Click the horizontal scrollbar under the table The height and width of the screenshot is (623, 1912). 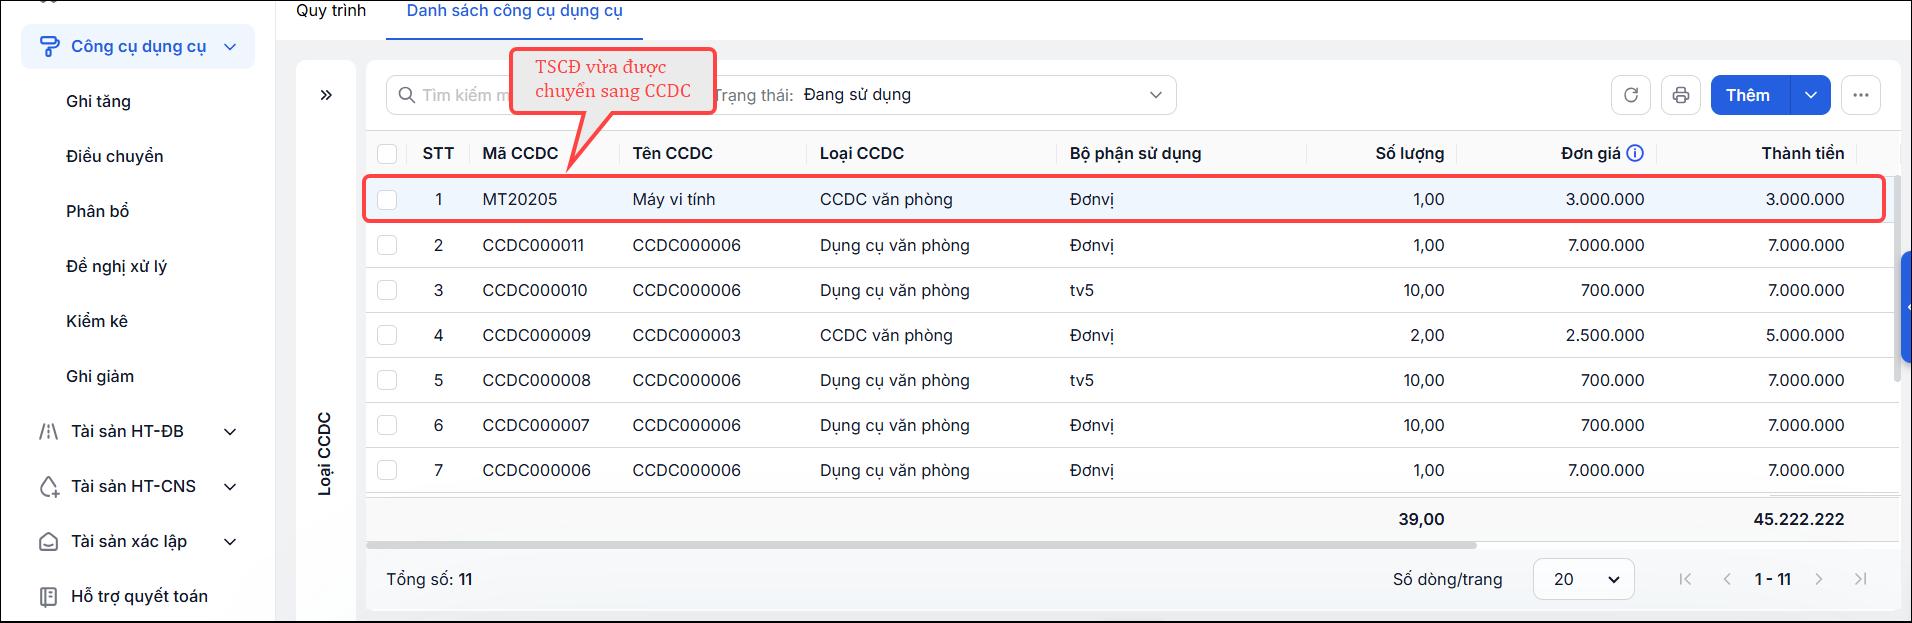click(921, 545)
